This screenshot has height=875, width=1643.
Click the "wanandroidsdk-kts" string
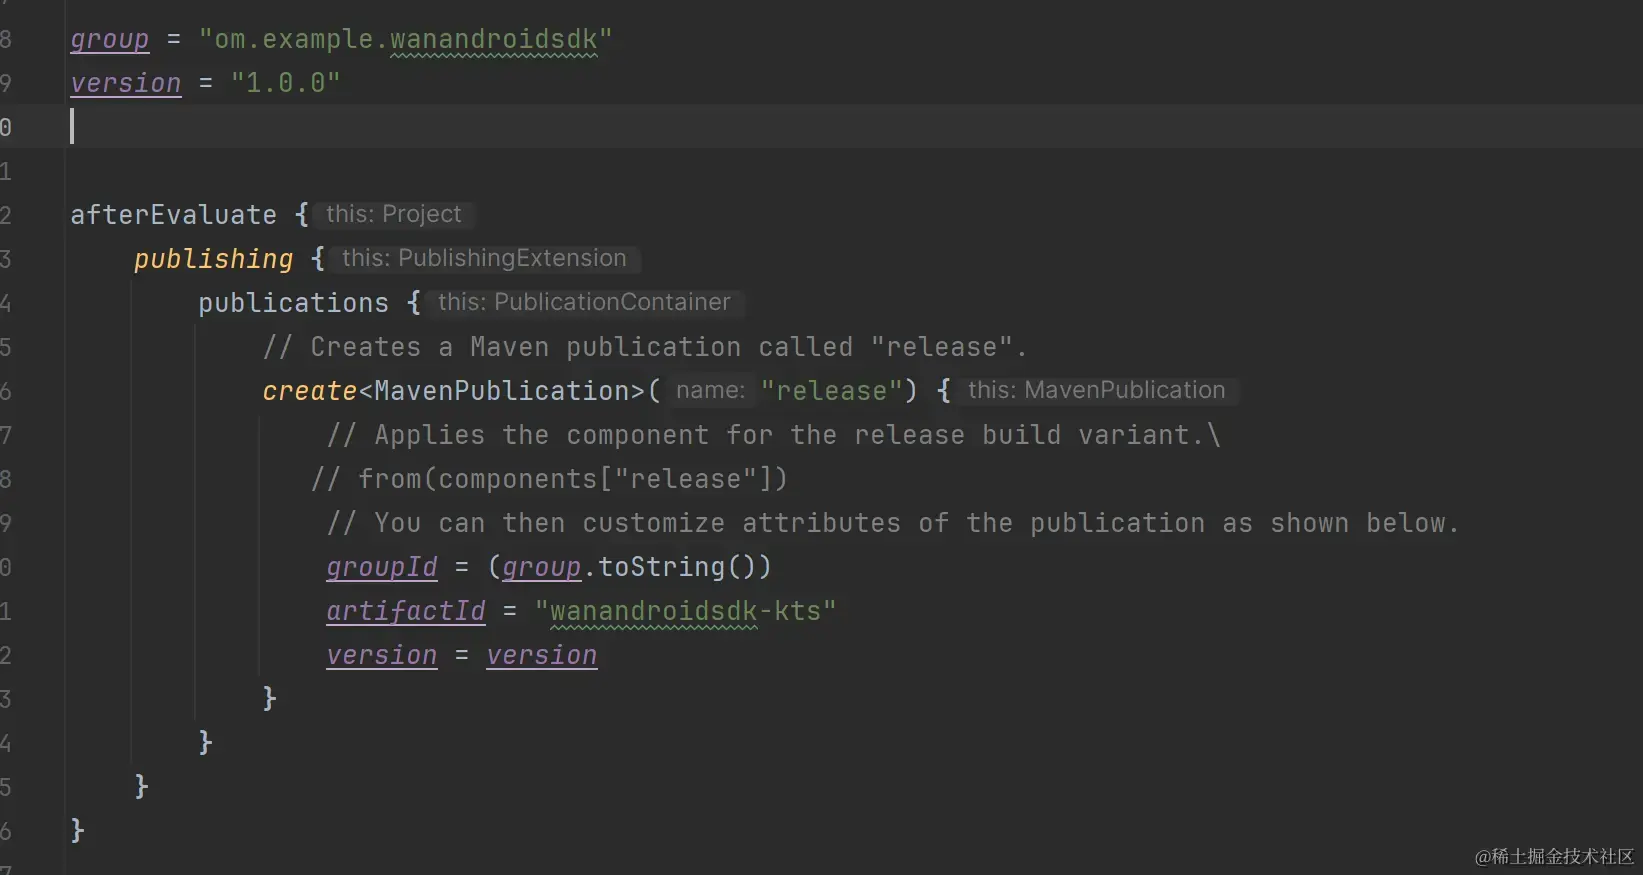pyautogui.click(x=685, y=611)
